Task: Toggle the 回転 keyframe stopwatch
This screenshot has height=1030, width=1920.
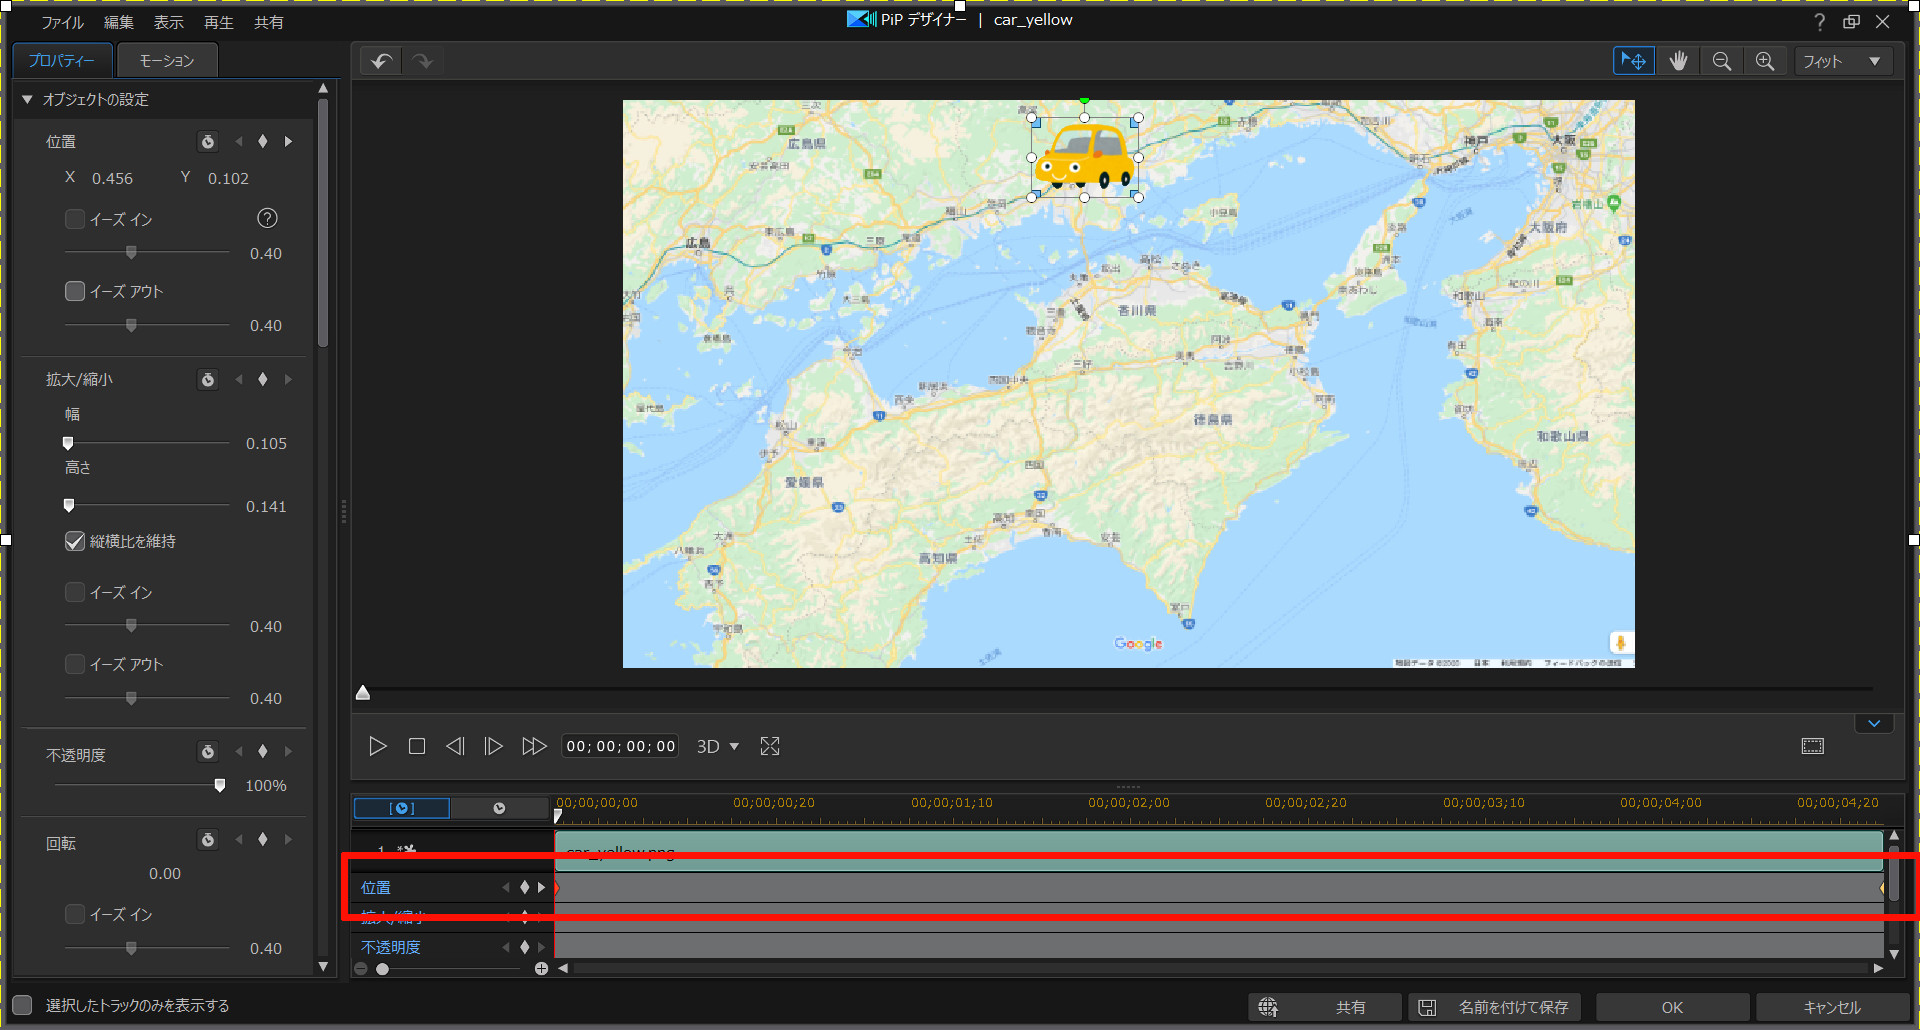Action: pos(207,840)
